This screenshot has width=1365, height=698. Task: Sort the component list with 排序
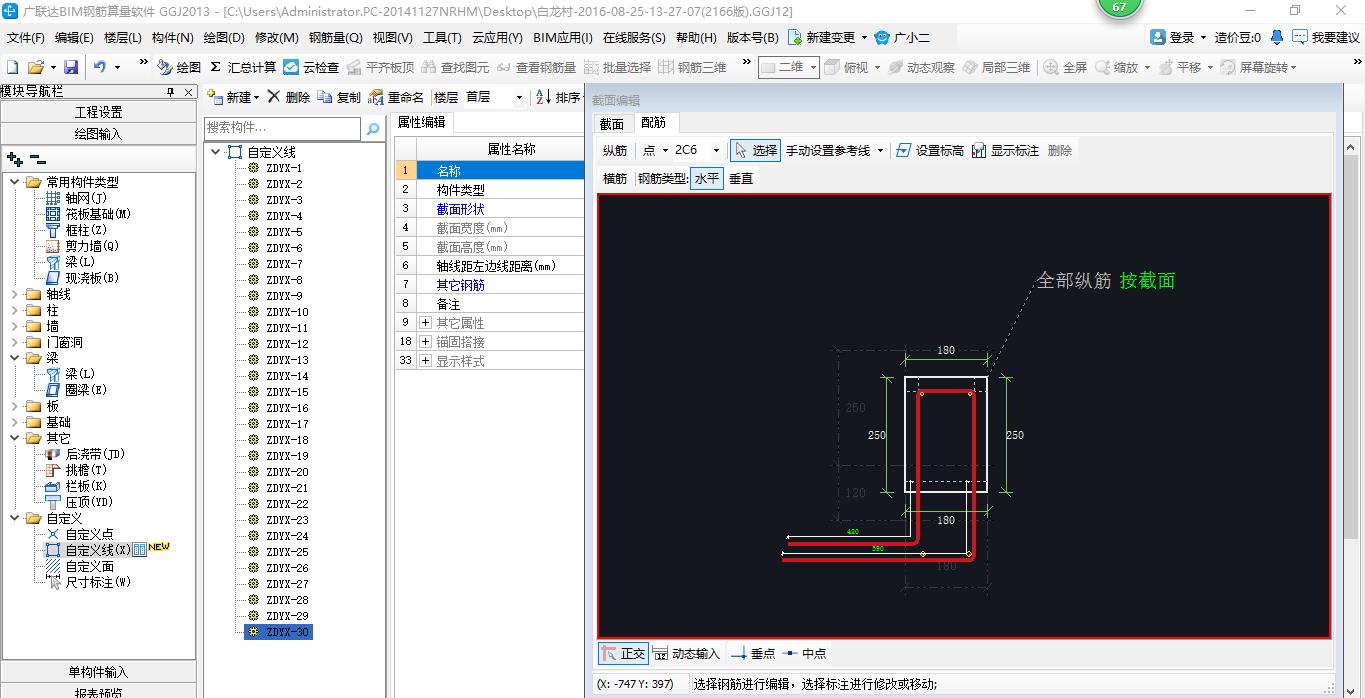coord(558,97)
